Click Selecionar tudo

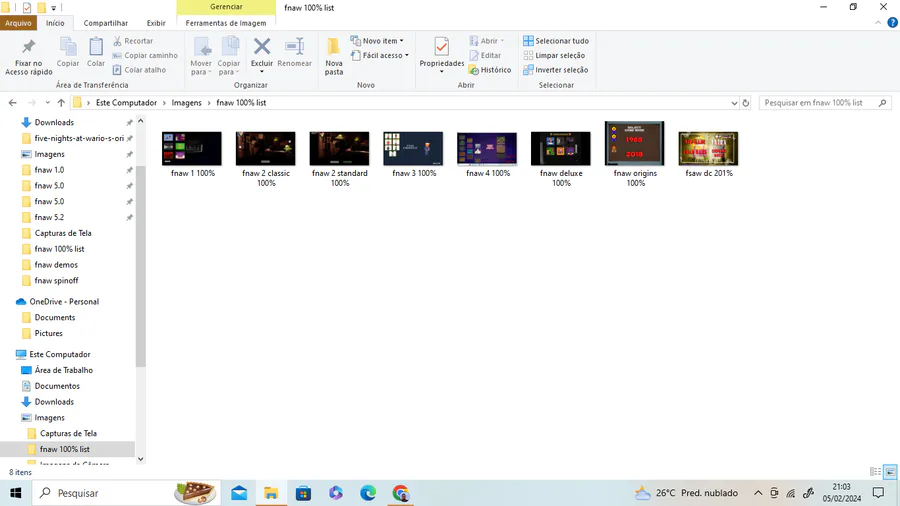coord(556,41)
